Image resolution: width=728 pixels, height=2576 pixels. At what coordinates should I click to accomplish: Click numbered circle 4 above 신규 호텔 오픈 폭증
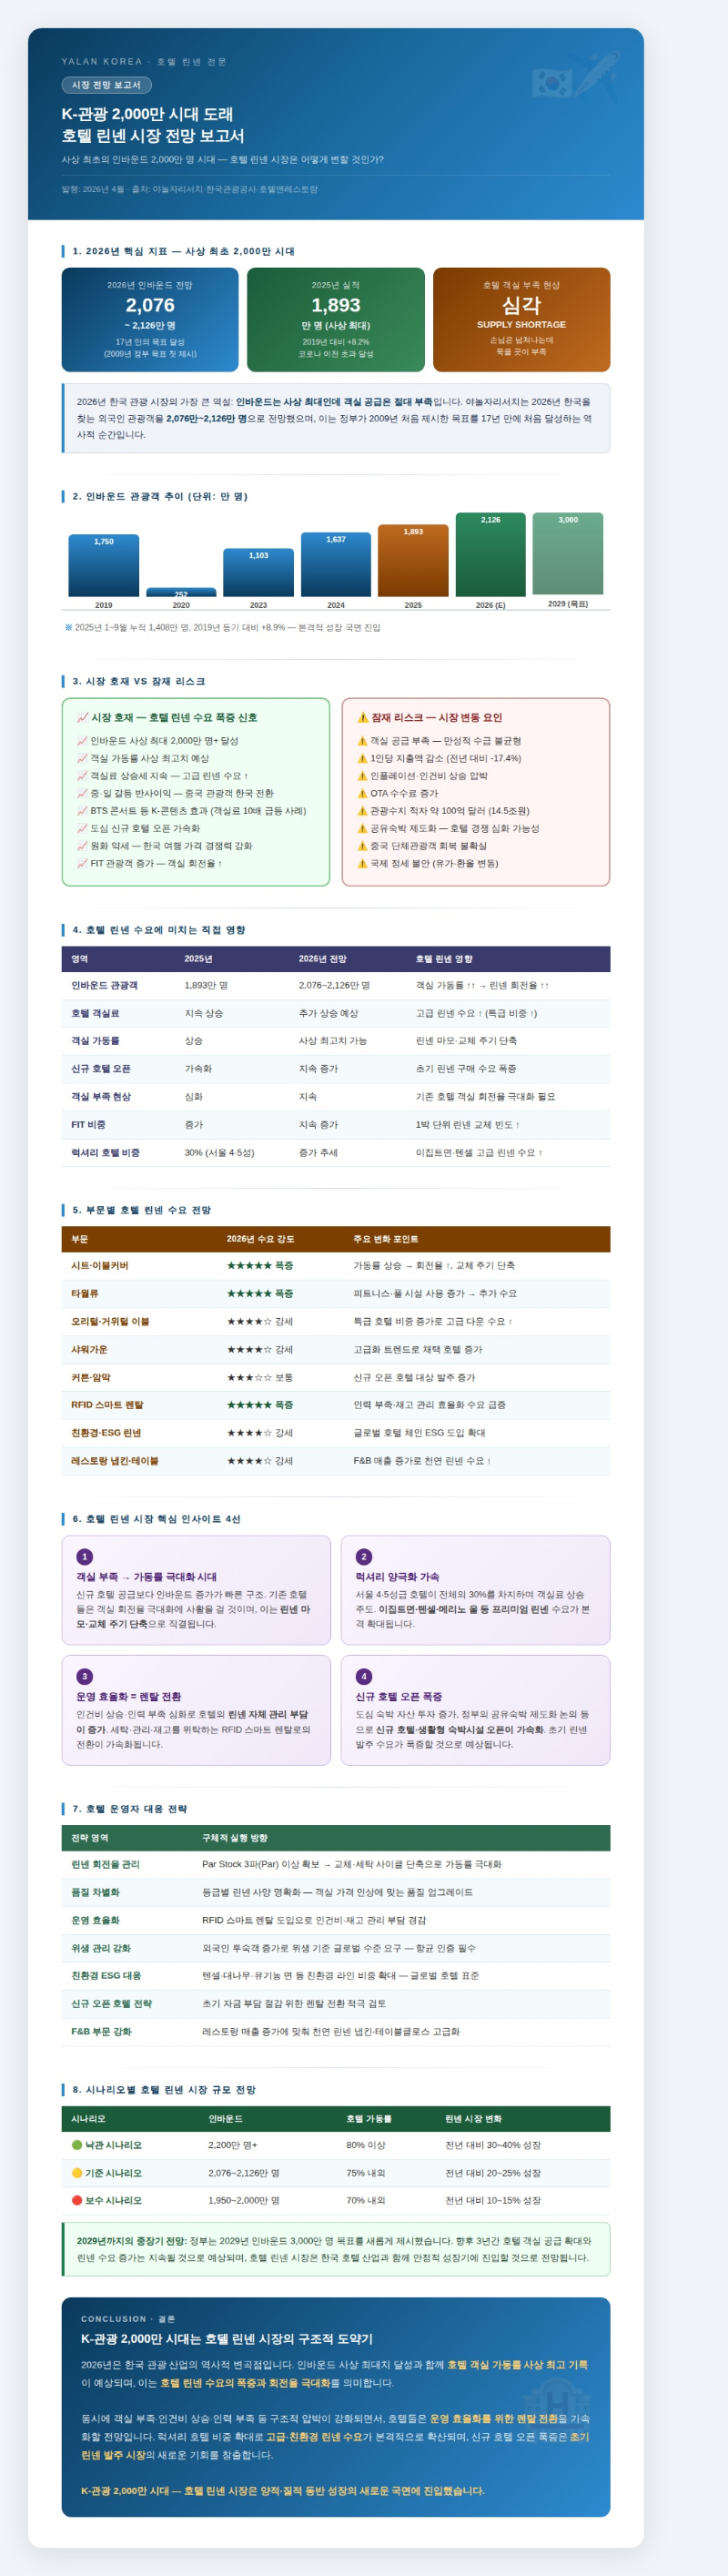364,1676
